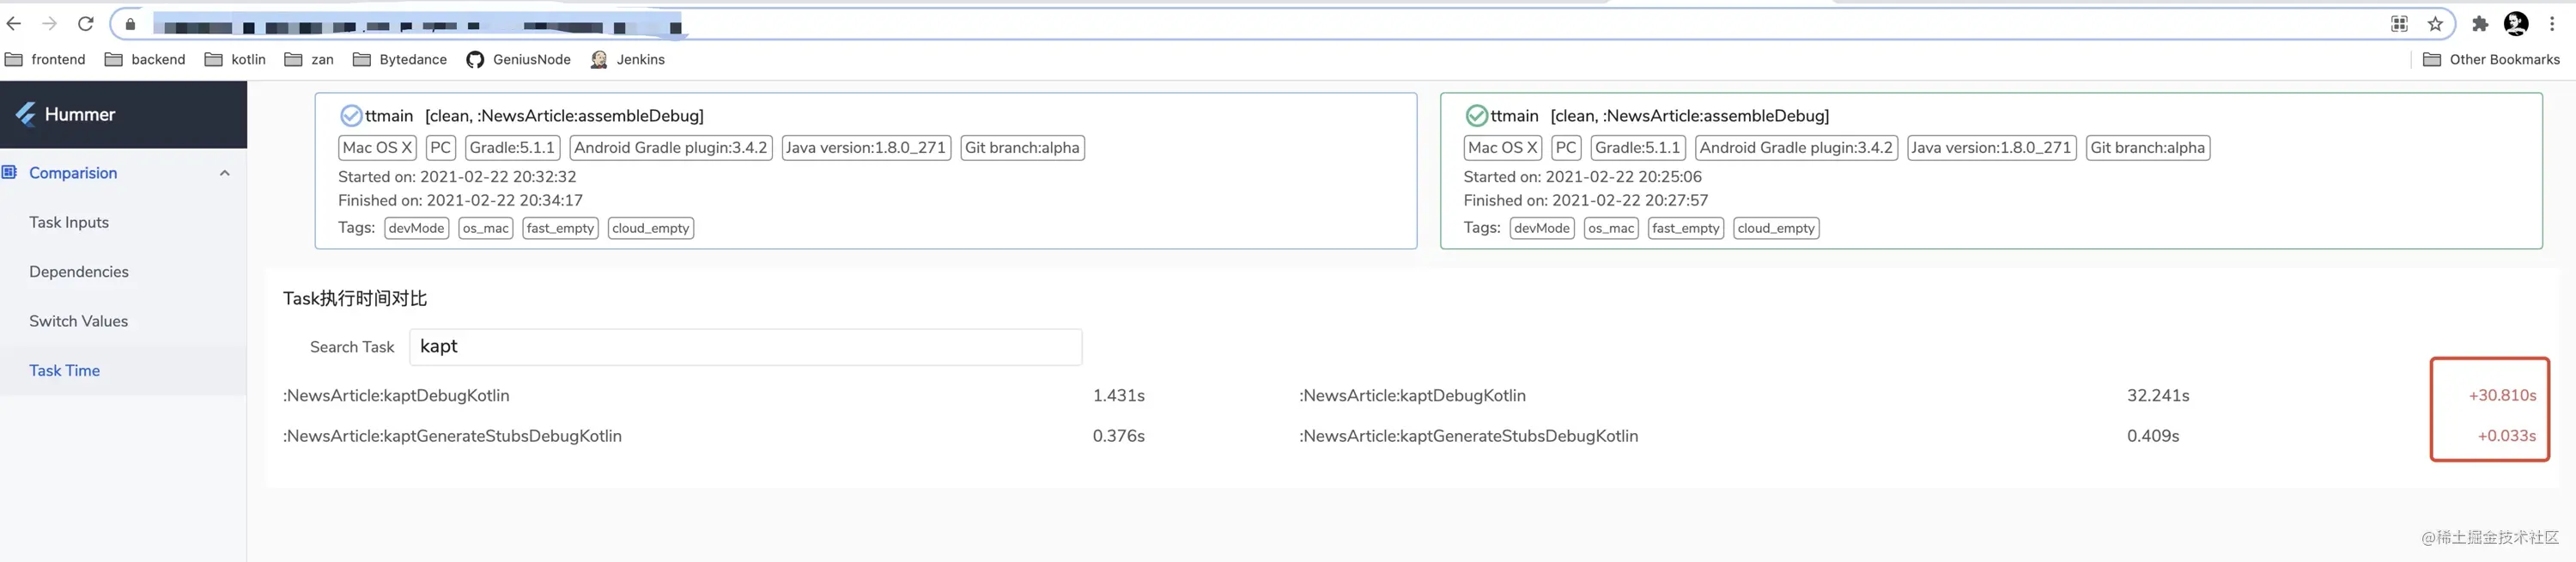This screenshot has width=2576, height=562.
Task: Click the 0.376s duration value
Action: tap(1119, 436)
